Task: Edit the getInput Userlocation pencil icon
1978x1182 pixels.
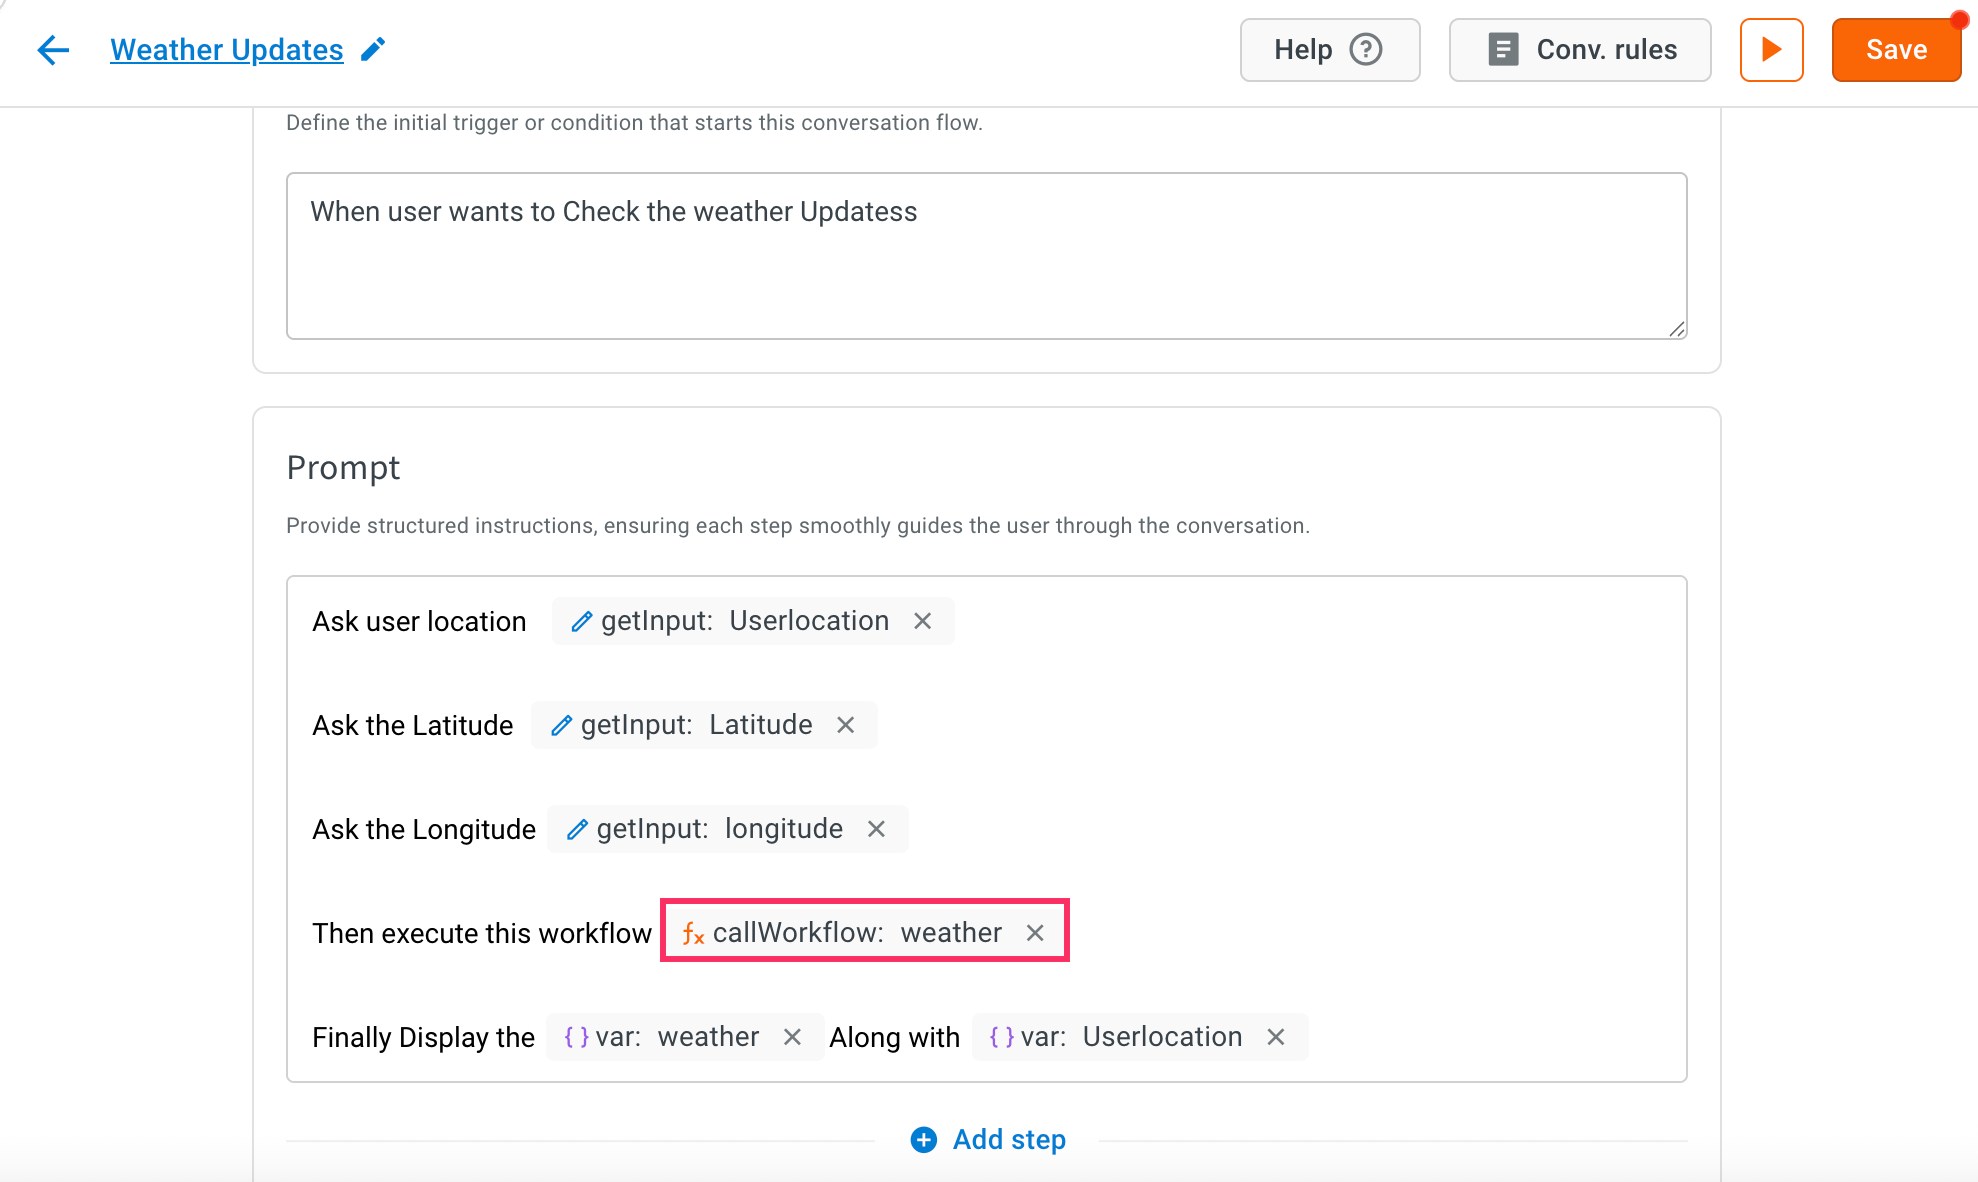Action: tap(582, 621)
